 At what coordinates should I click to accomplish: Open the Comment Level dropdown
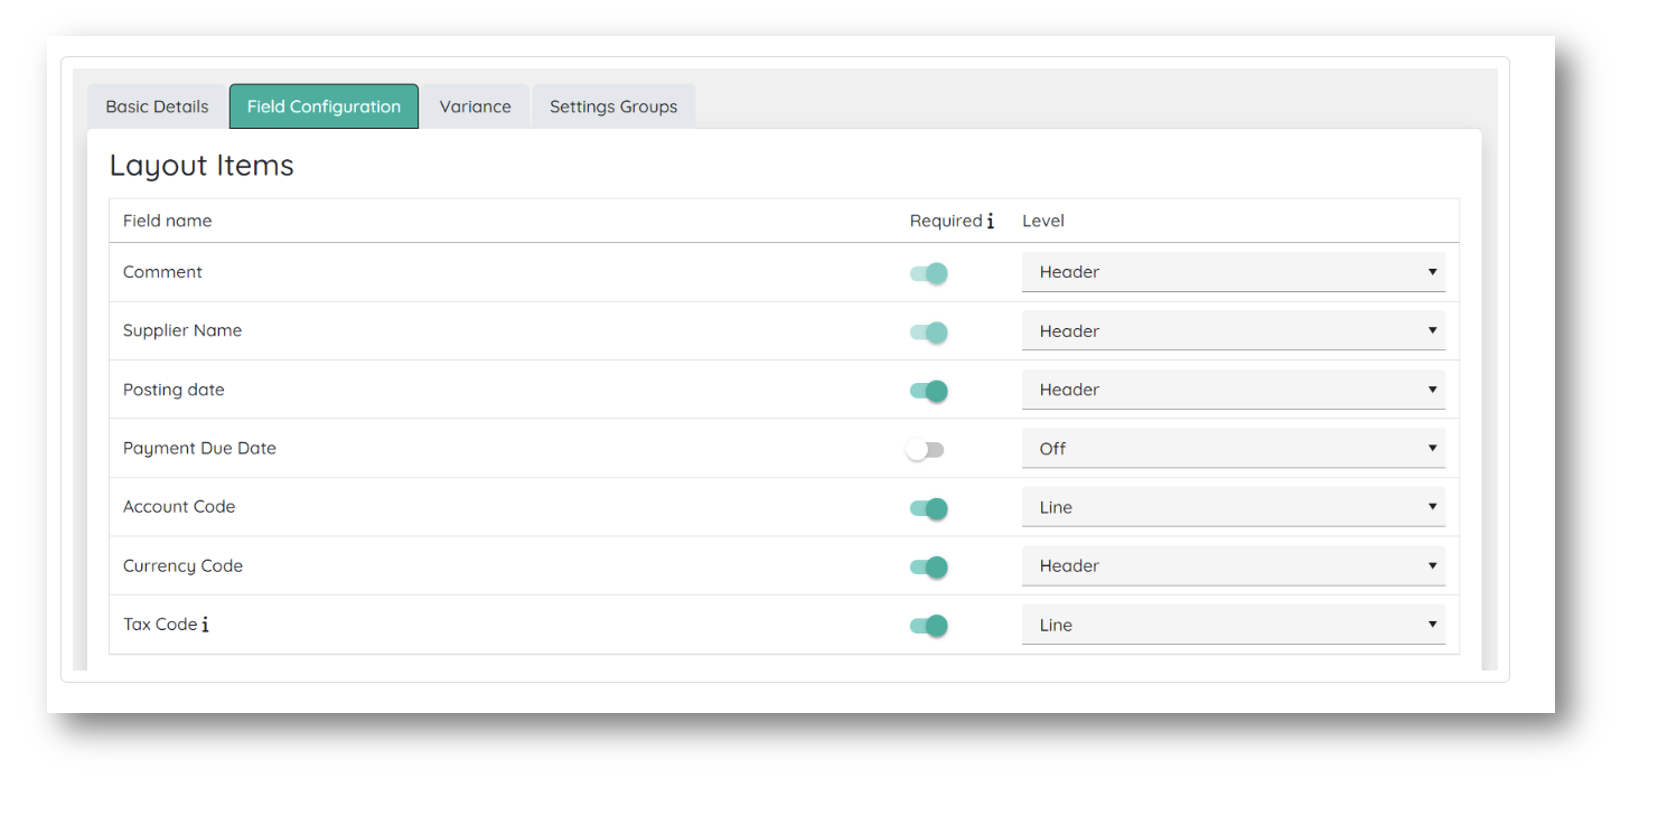[1233, 272]
